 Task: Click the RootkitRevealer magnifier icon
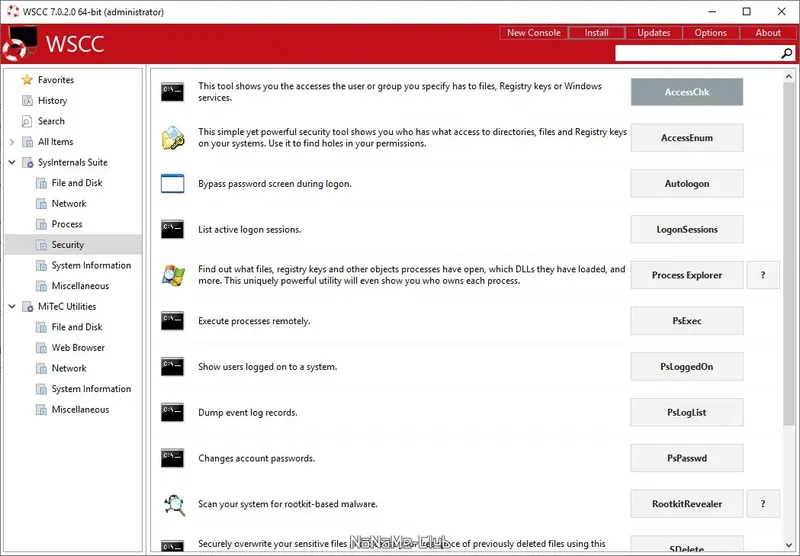(174, 504)
